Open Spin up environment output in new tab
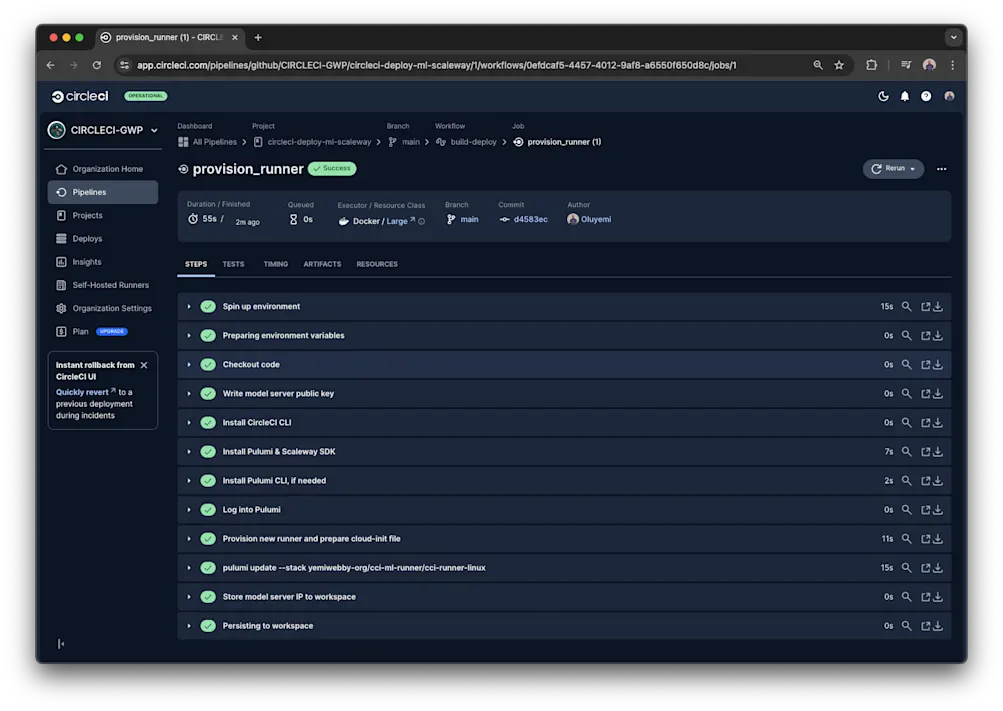This screenshot has height=711, width=1003. point(925,307)
